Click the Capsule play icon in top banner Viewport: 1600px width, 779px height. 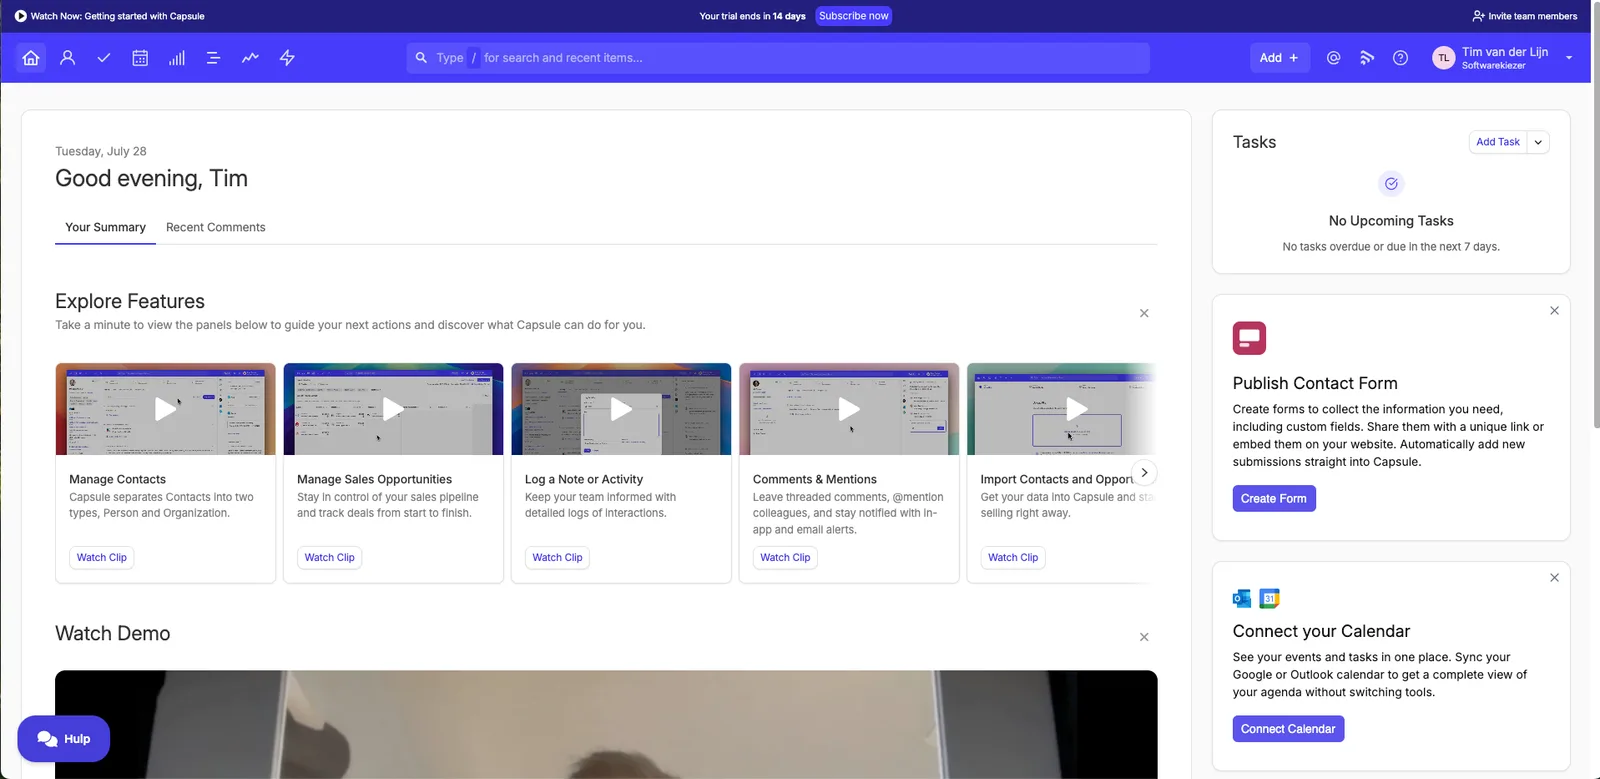20,16
